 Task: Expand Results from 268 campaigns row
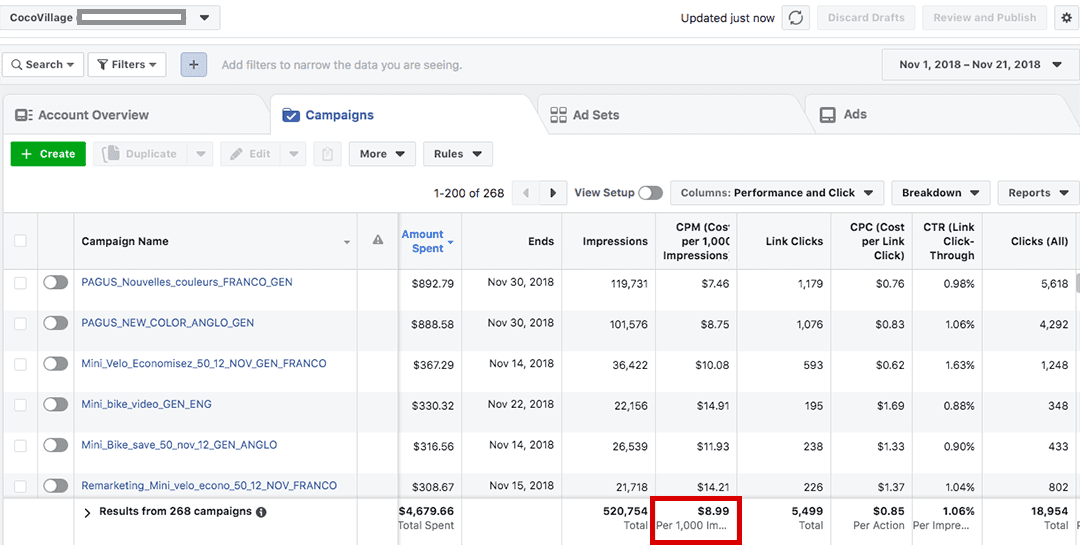tap(87, 513)
